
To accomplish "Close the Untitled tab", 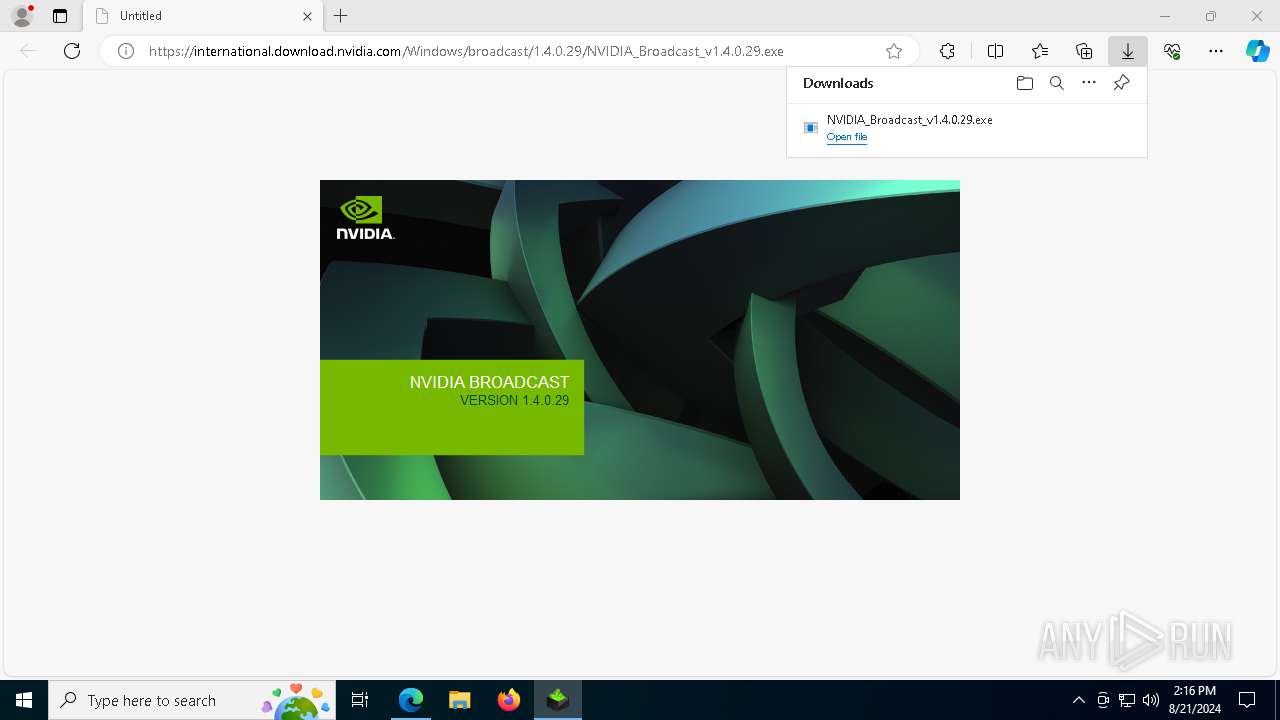I will (x=307, y=16).
